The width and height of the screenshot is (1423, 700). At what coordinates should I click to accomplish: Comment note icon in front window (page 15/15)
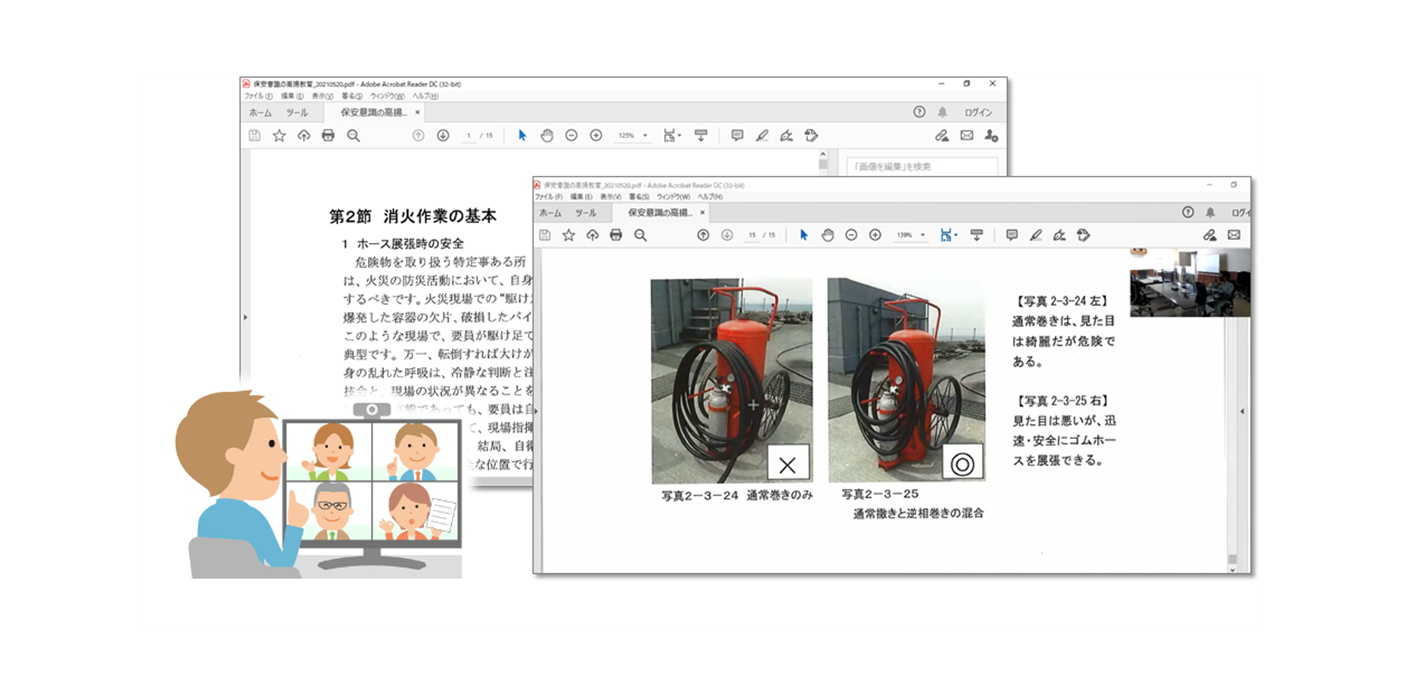[1012, 235]
